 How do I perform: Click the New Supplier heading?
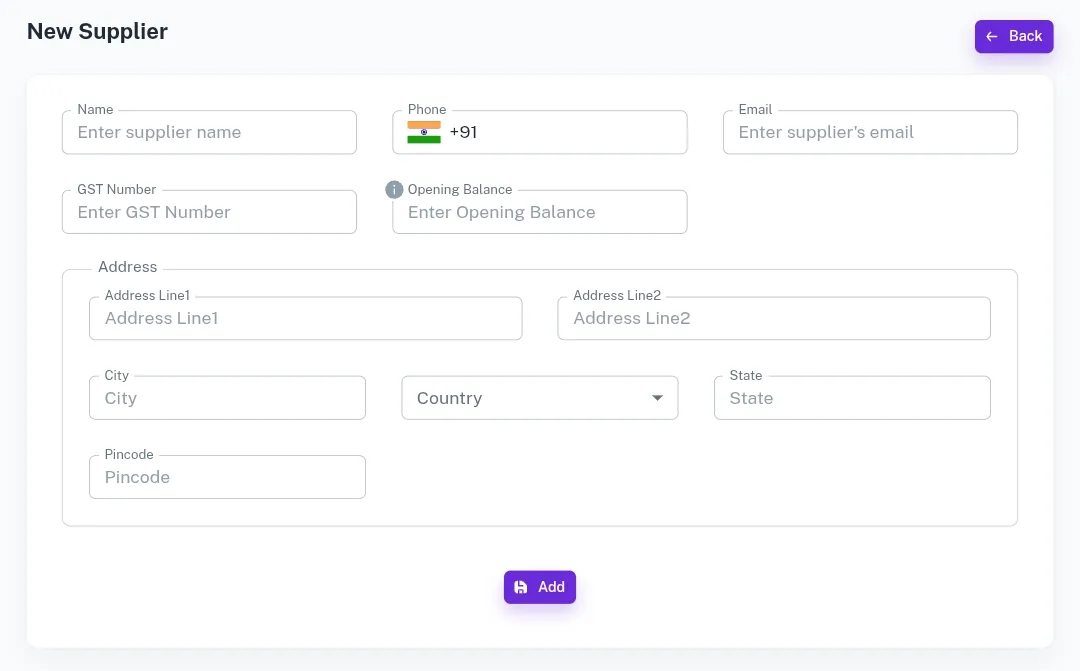click(97, 32)
